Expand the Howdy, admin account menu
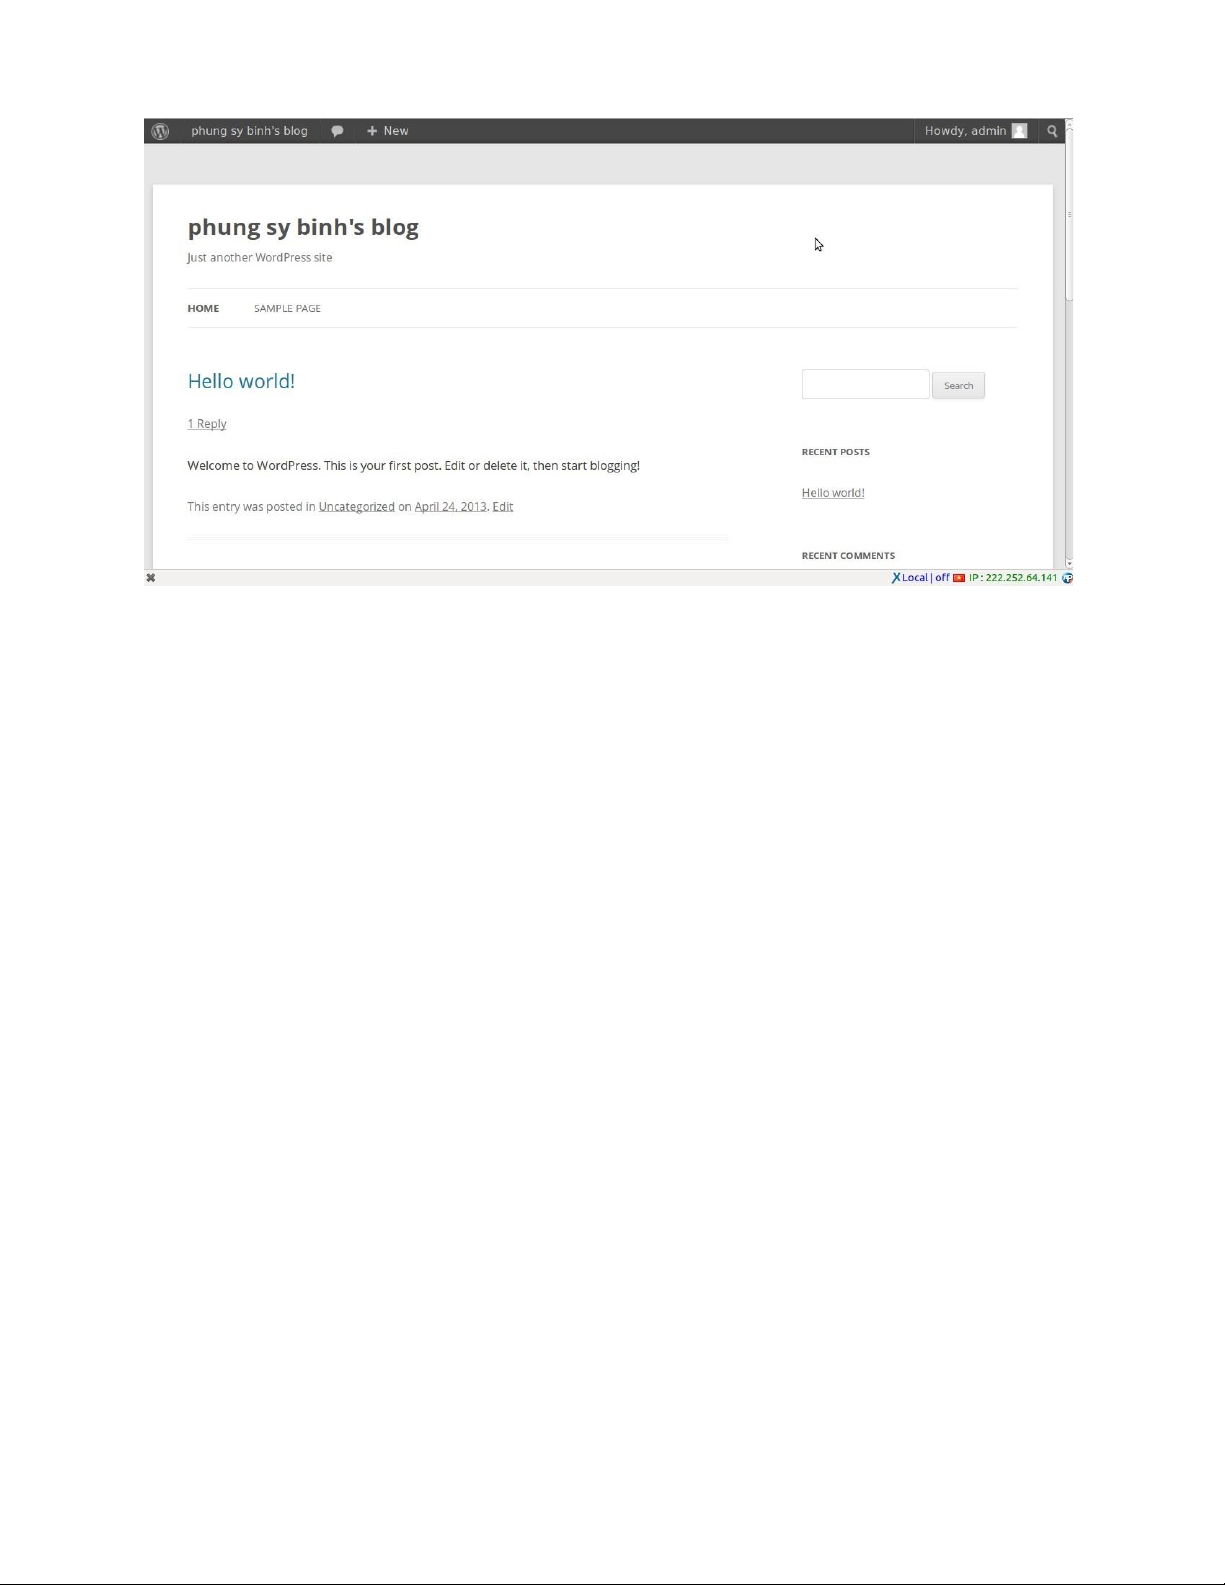1225x1585 pixels. click(x=965, y=131)
